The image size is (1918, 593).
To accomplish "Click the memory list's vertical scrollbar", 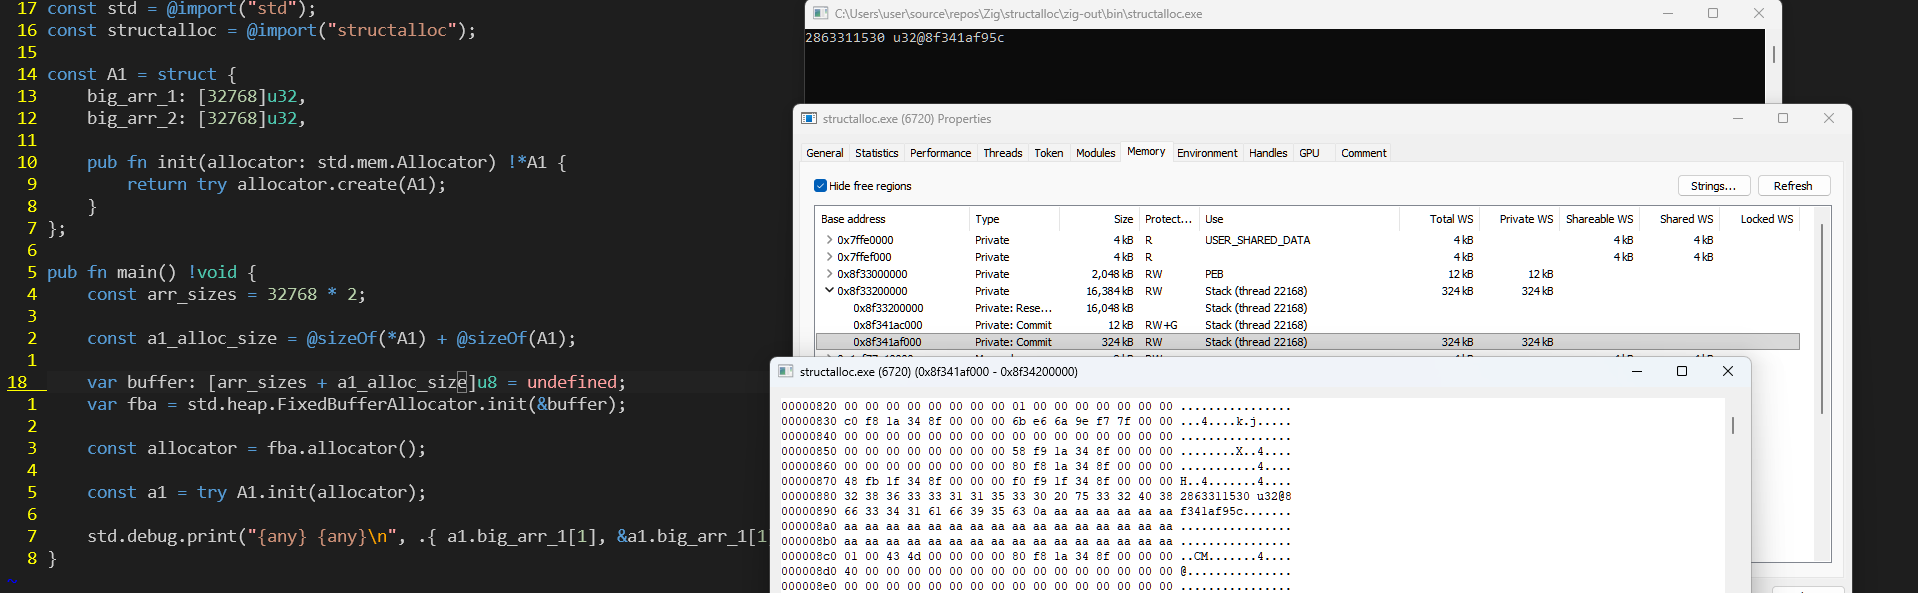I will point(1822,320).
